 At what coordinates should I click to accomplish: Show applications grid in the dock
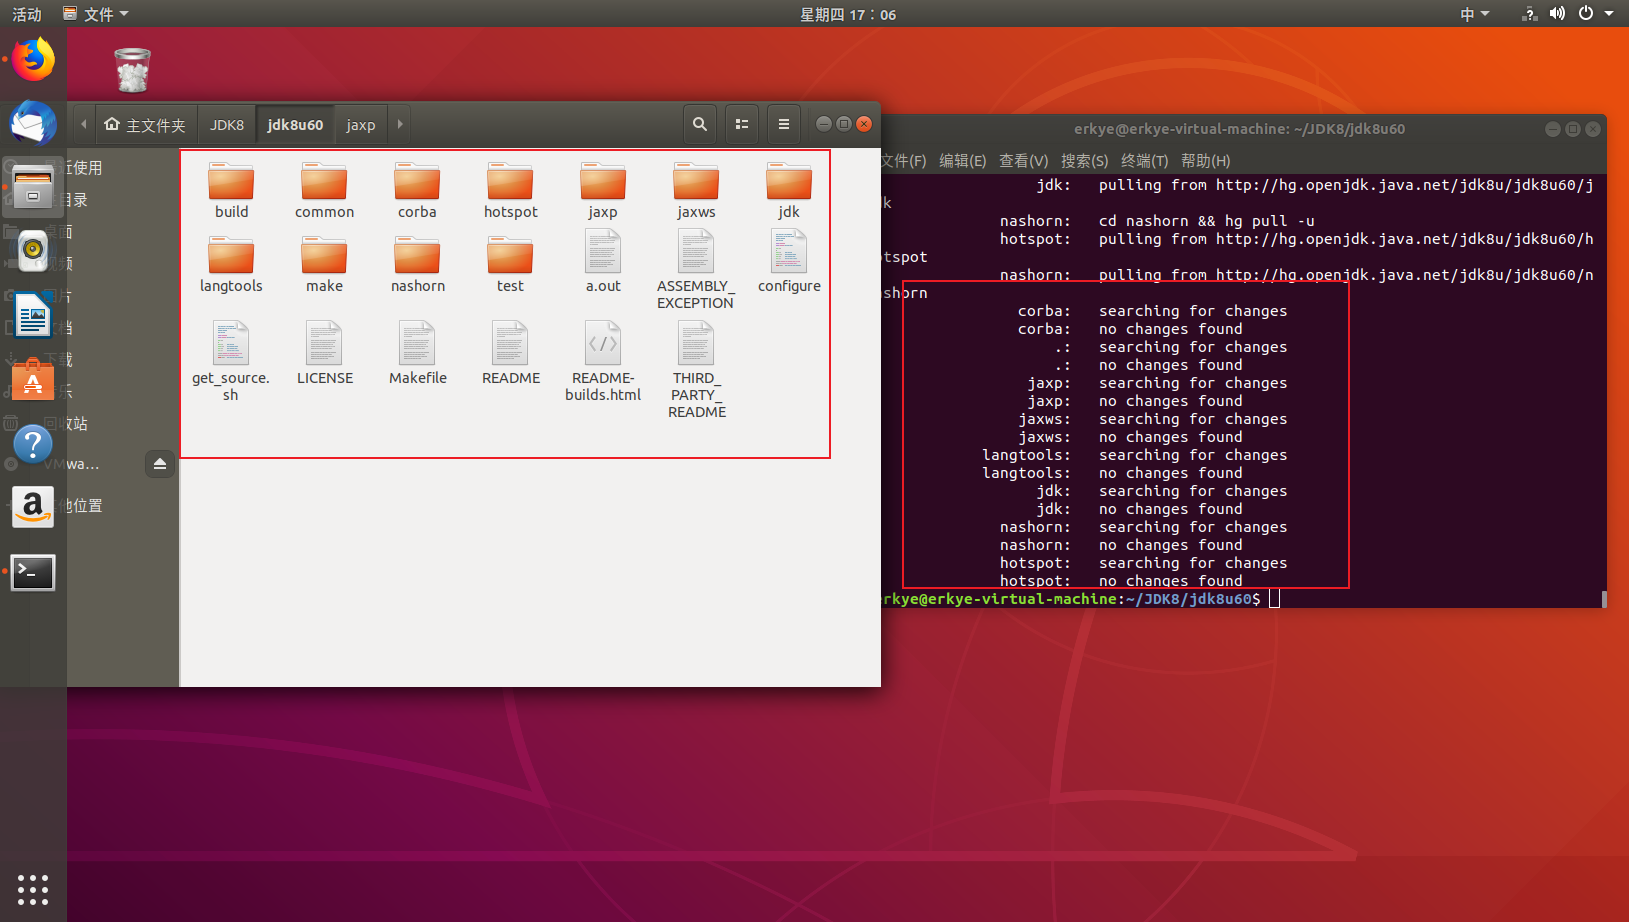[33, 889]
